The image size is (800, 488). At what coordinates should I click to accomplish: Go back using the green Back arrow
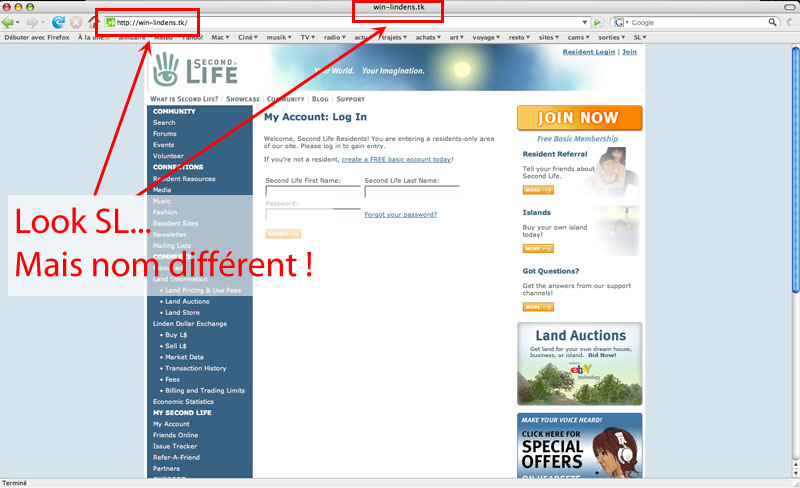tap(8, 22)
